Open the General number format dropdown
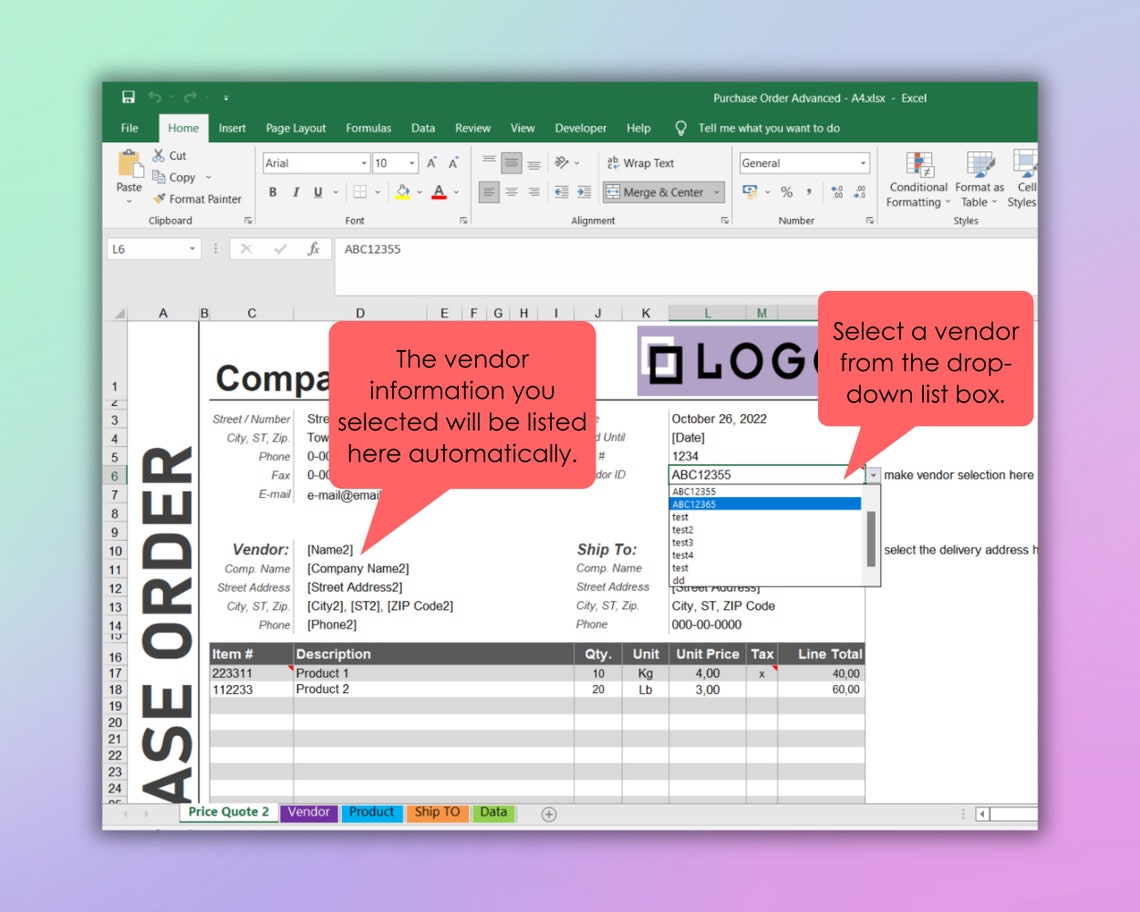1140x912 pixels. point(862,162)
